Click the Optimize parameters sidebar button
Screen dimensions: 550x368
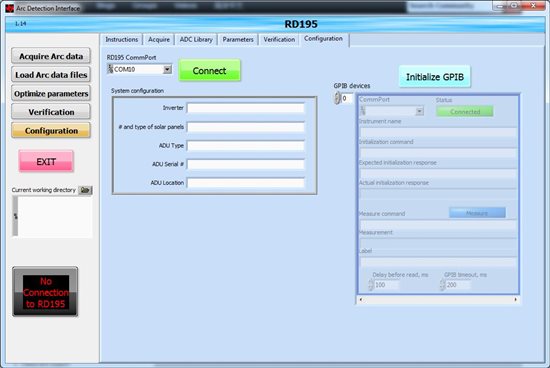point(51,94)
